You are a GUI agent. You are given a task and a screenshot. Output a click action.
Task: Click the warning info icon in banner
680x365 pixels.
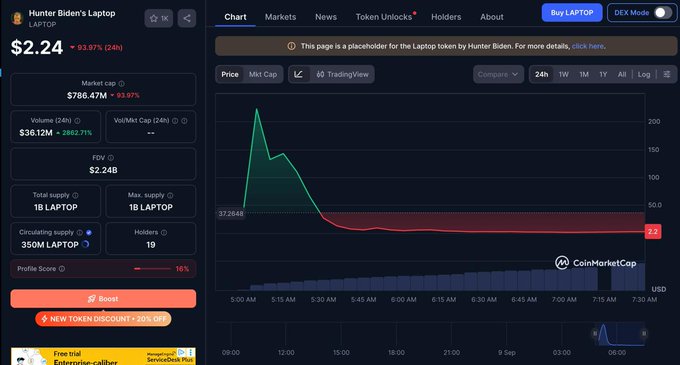click(291, 46)
